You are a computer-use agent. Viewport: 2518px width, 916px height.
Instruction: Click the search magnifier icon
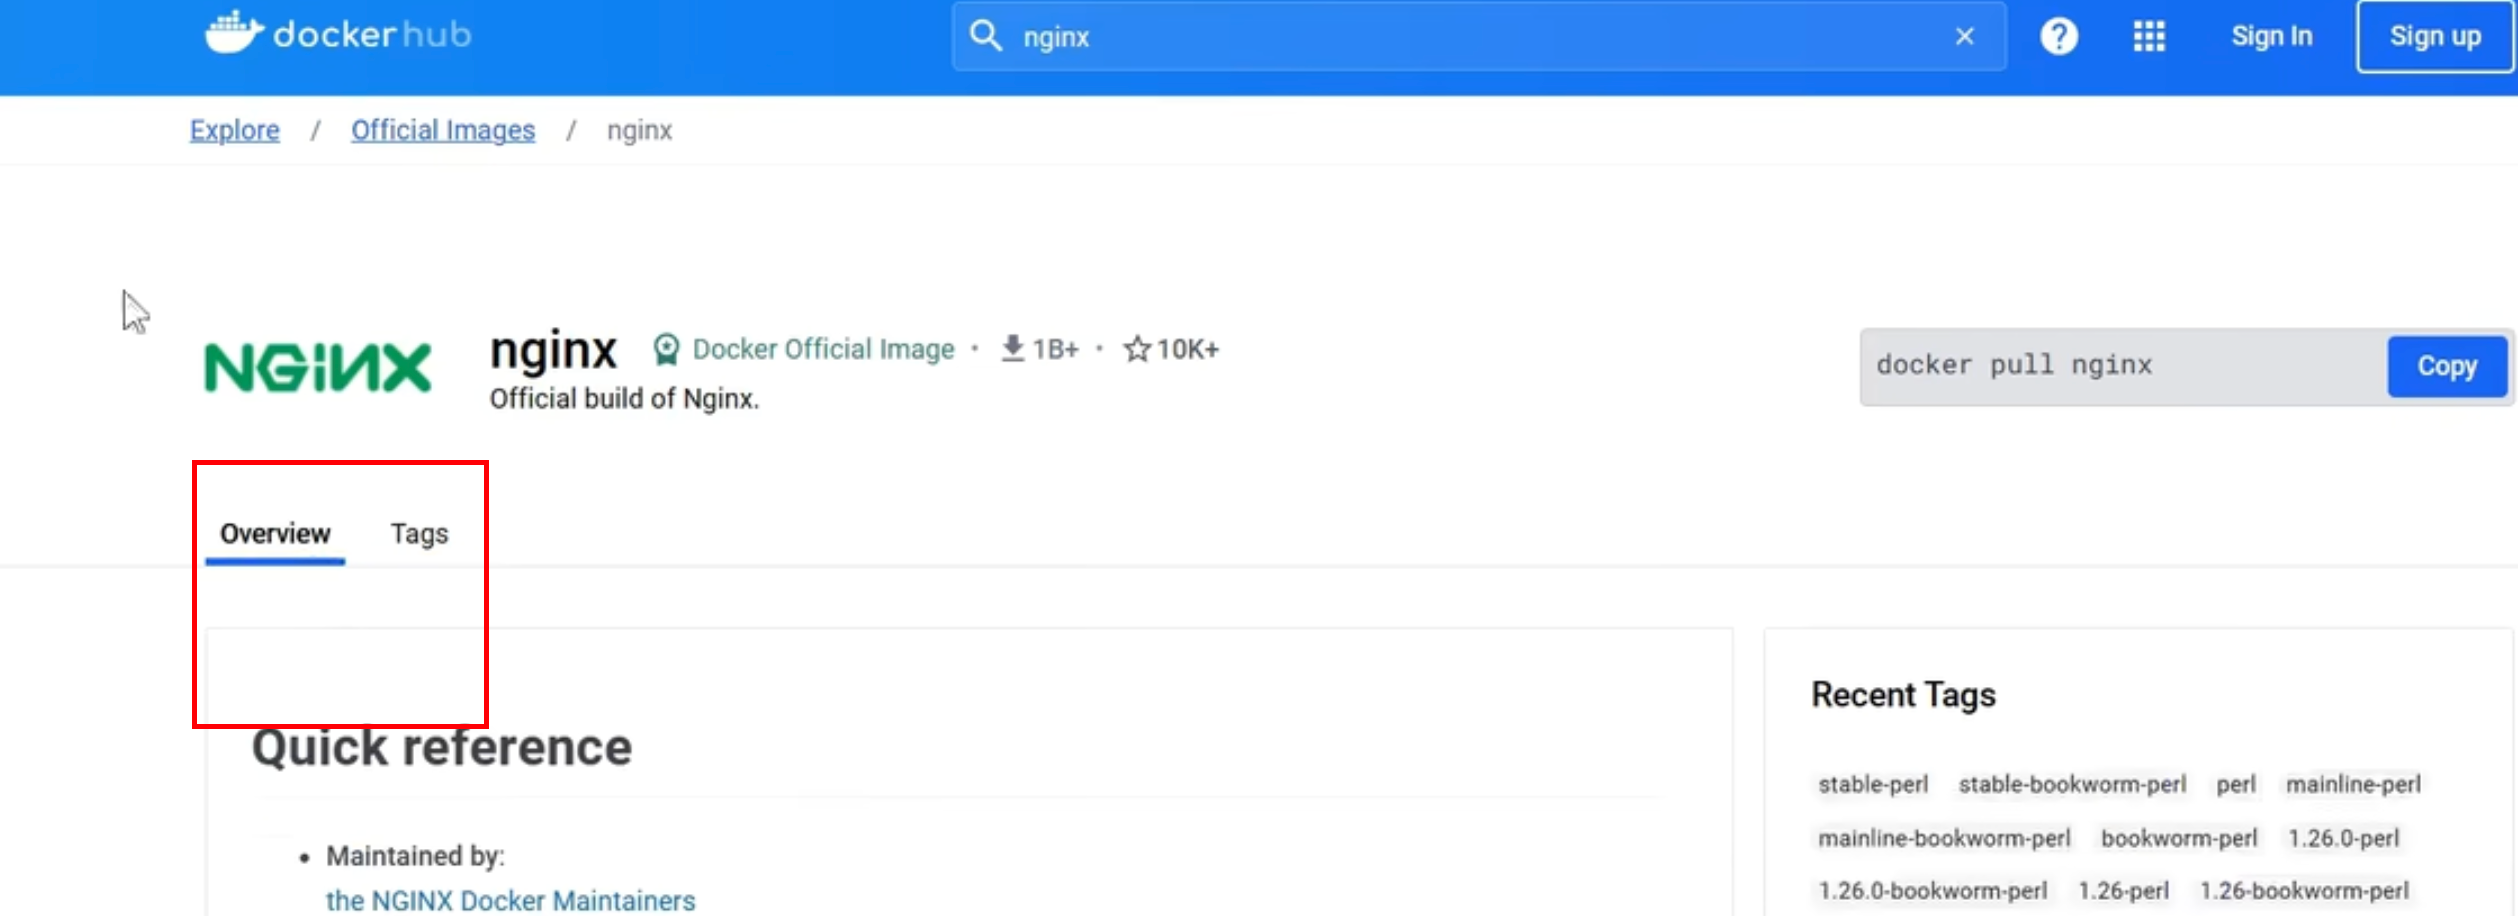coord(985,36)
